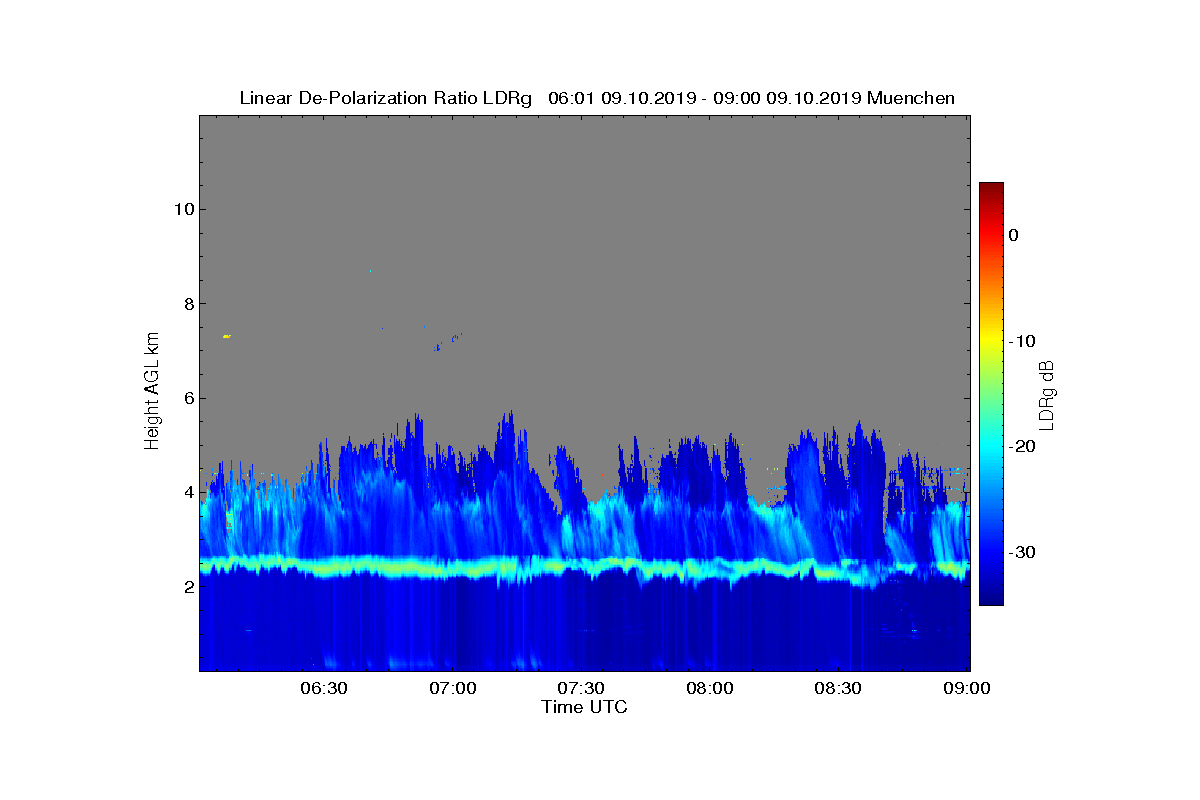Click the '08:30' time tick label
Screen dimensions: 1200x800
coord(839,689)
